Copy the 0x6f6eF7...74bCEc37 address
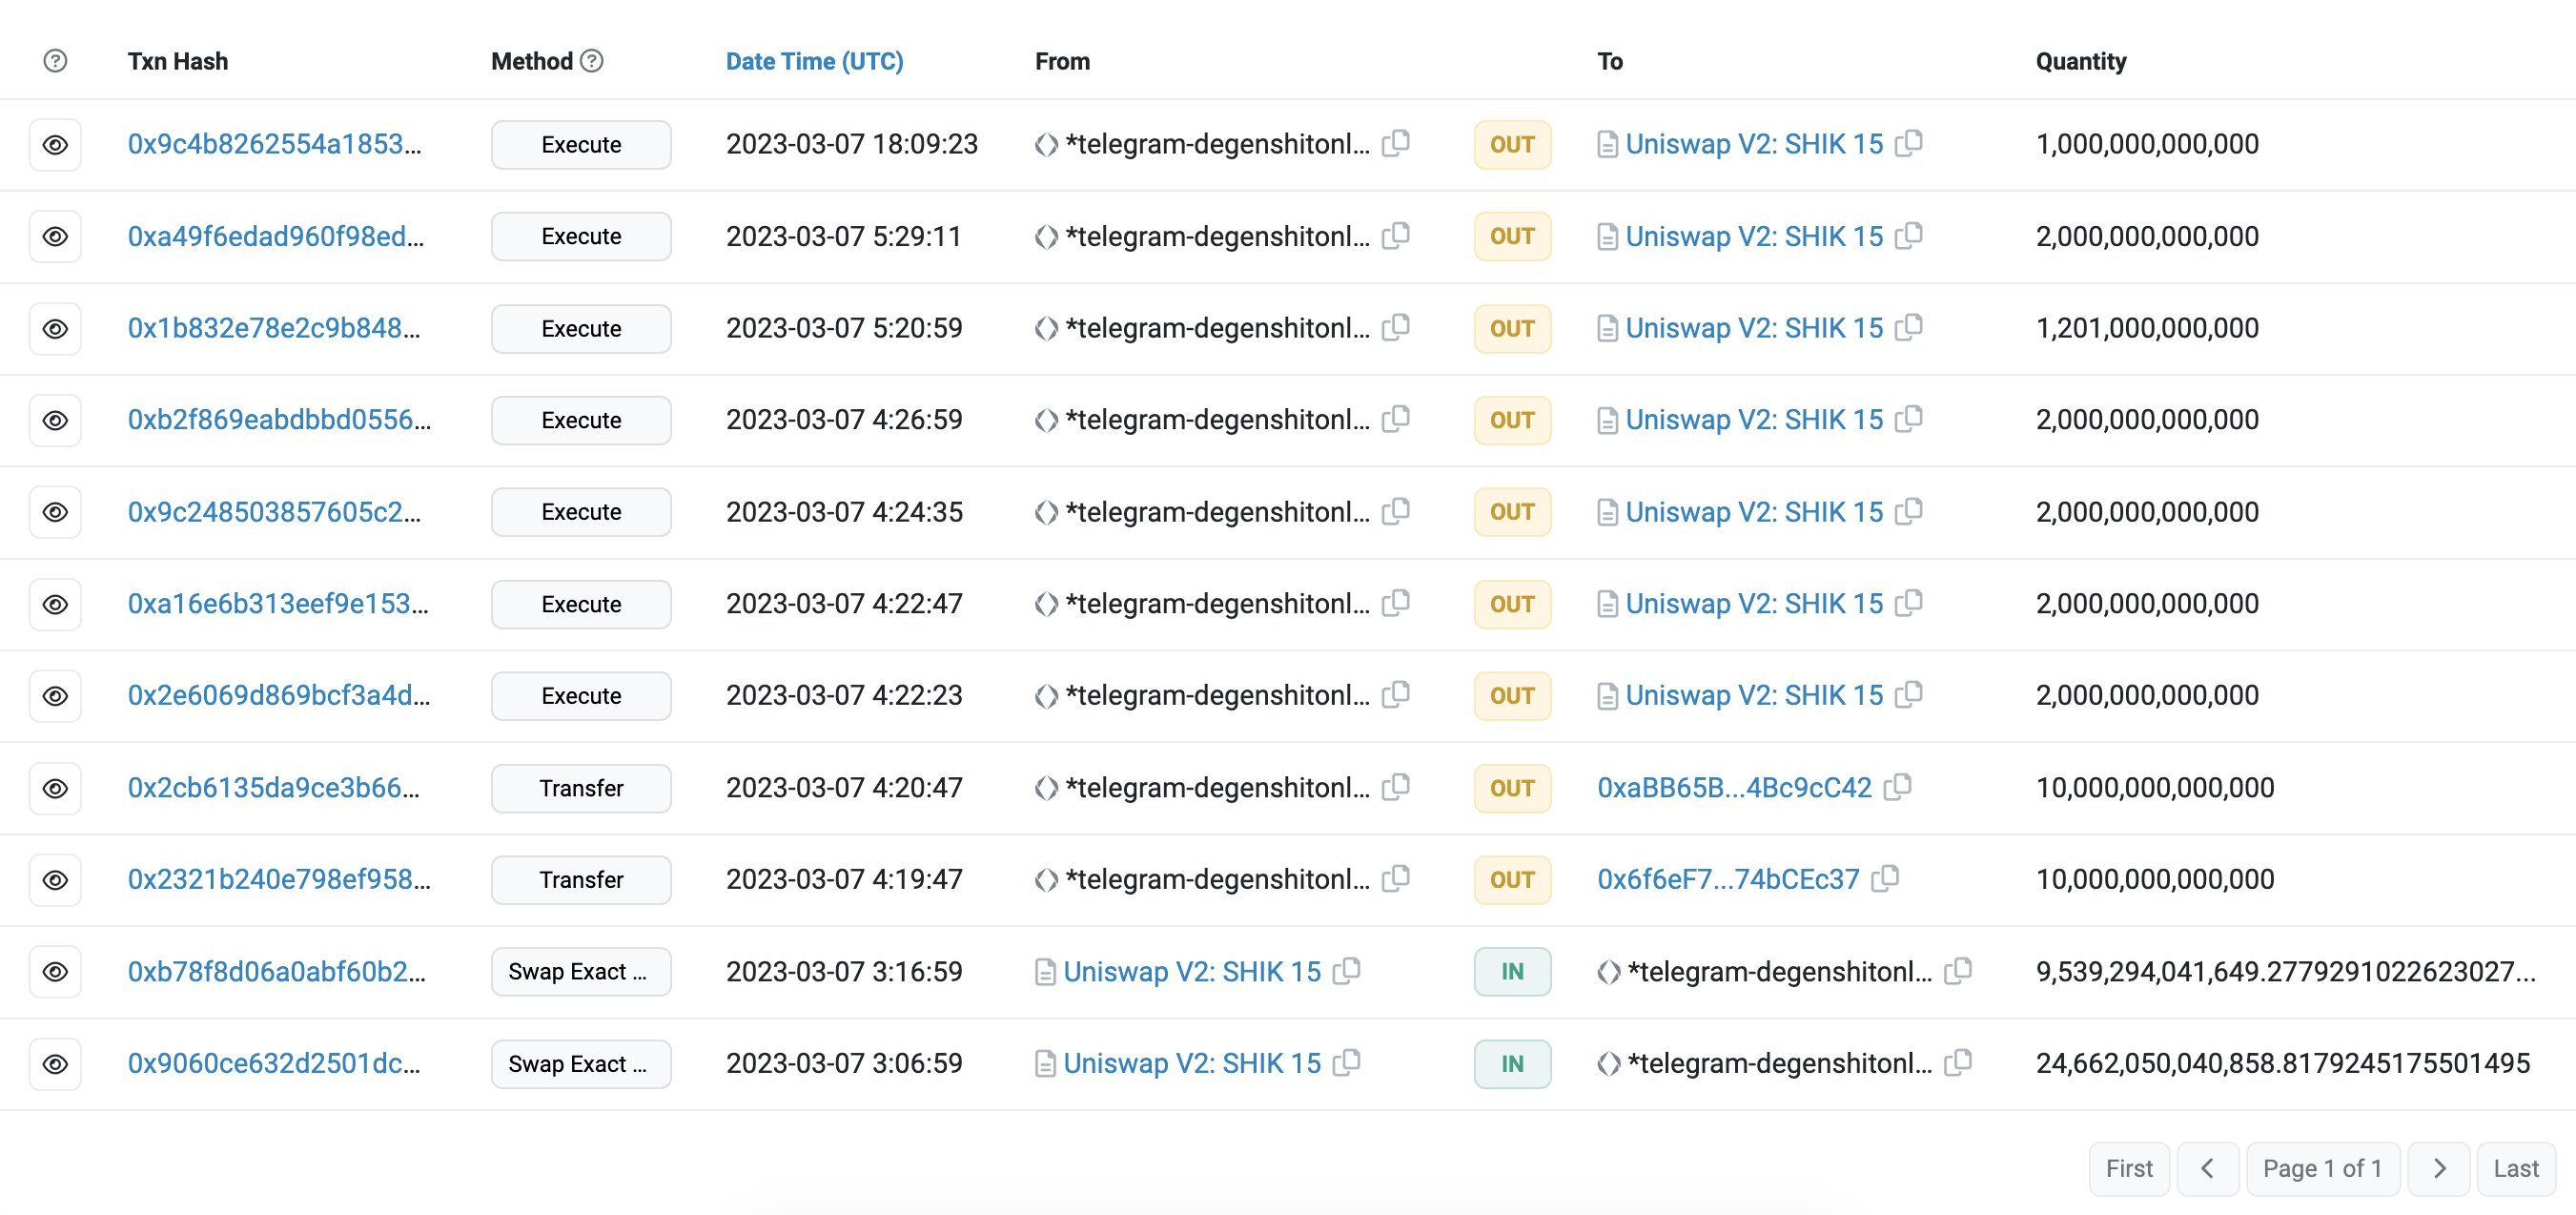2576x1215 pixels. 1885,879
